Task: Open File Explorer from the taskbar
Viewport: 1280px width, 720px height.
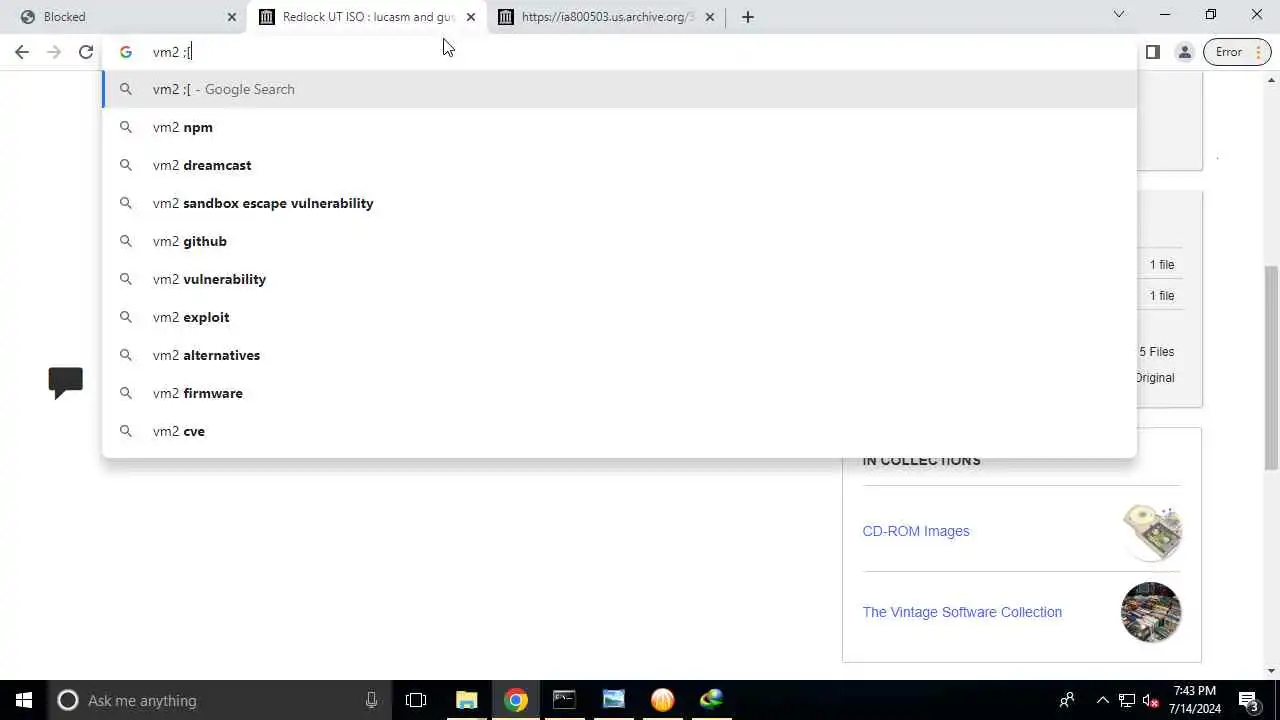Action: (467, 700)
